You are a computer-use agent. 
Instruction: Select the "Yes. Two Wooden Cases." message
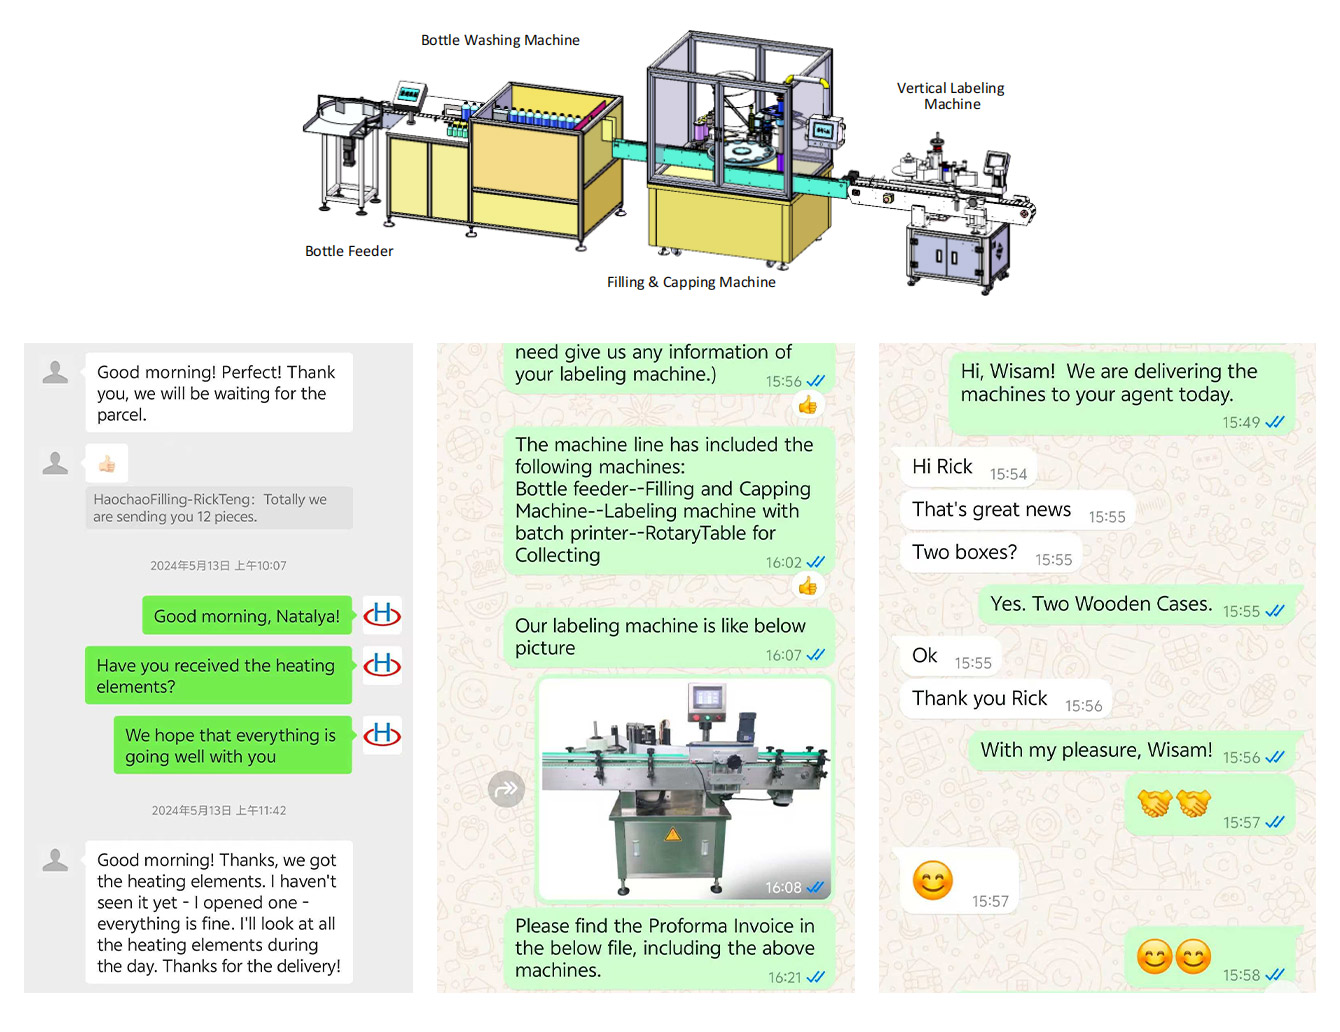1101,604
